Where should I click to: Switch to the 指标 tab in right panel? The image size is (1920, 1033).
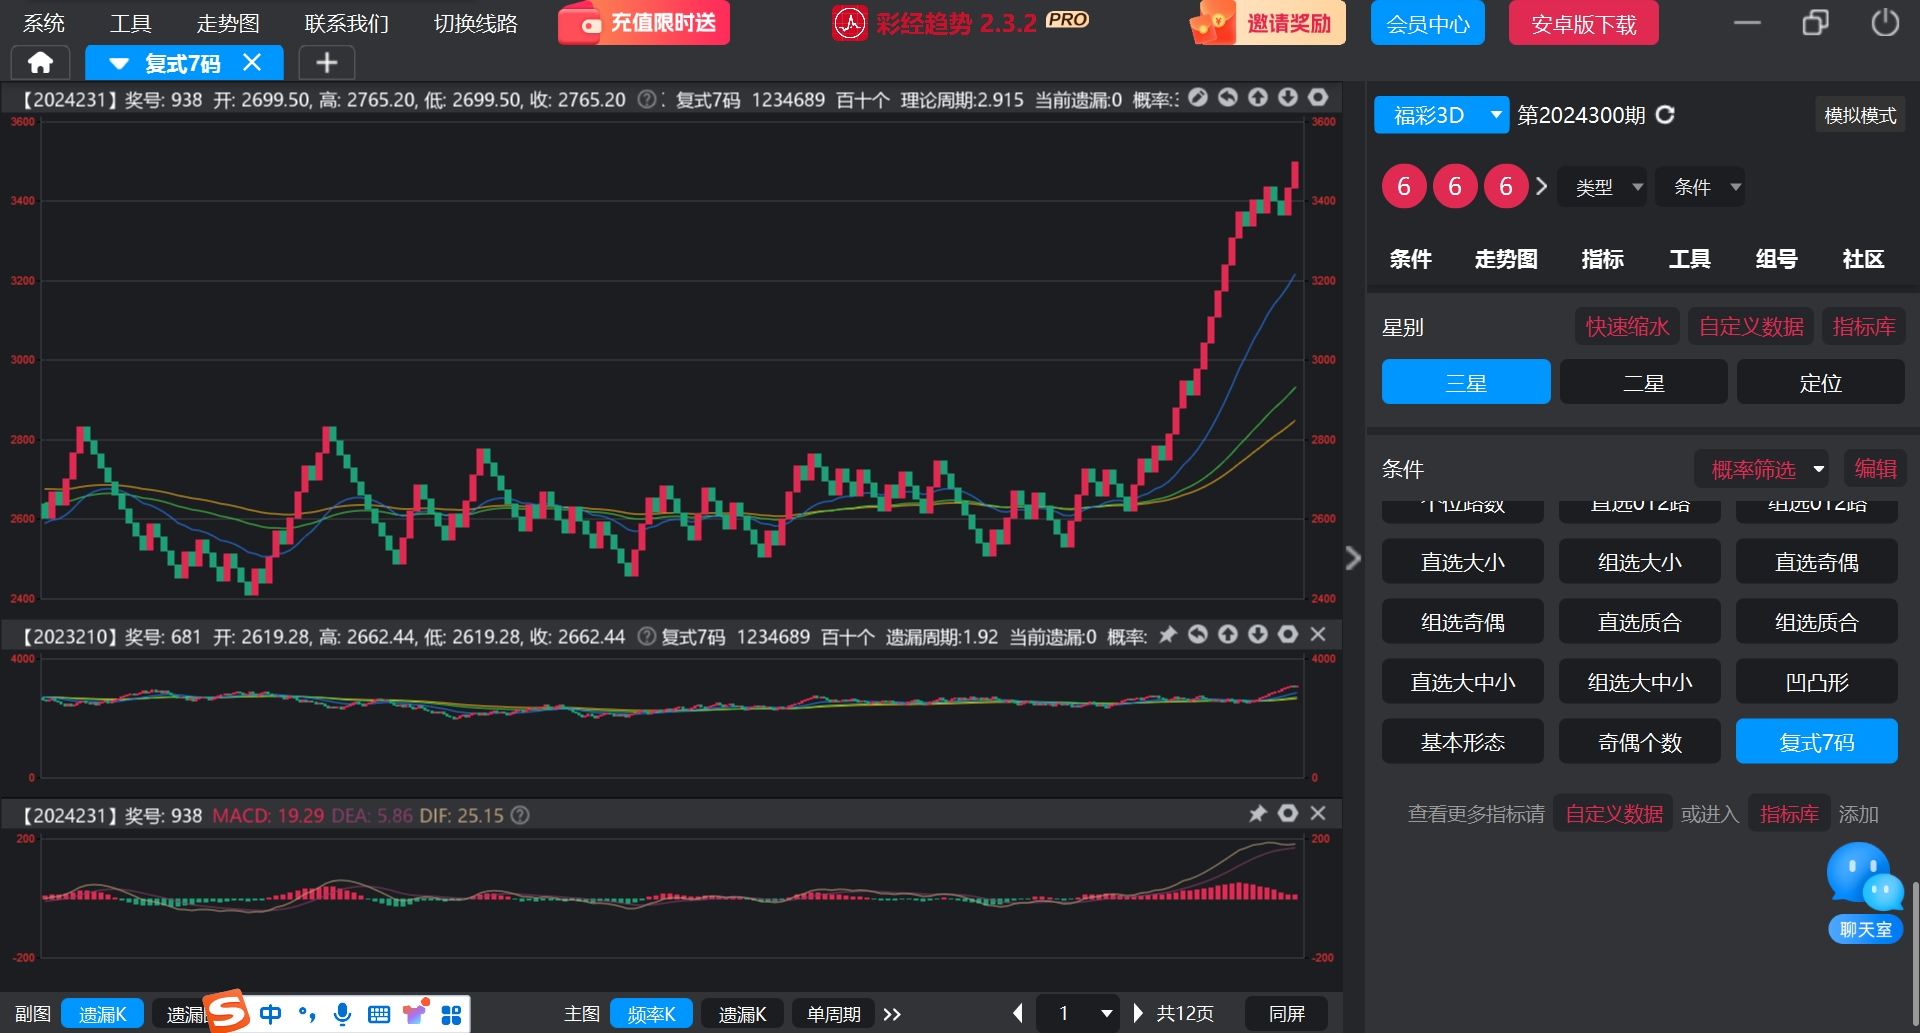1602,259
